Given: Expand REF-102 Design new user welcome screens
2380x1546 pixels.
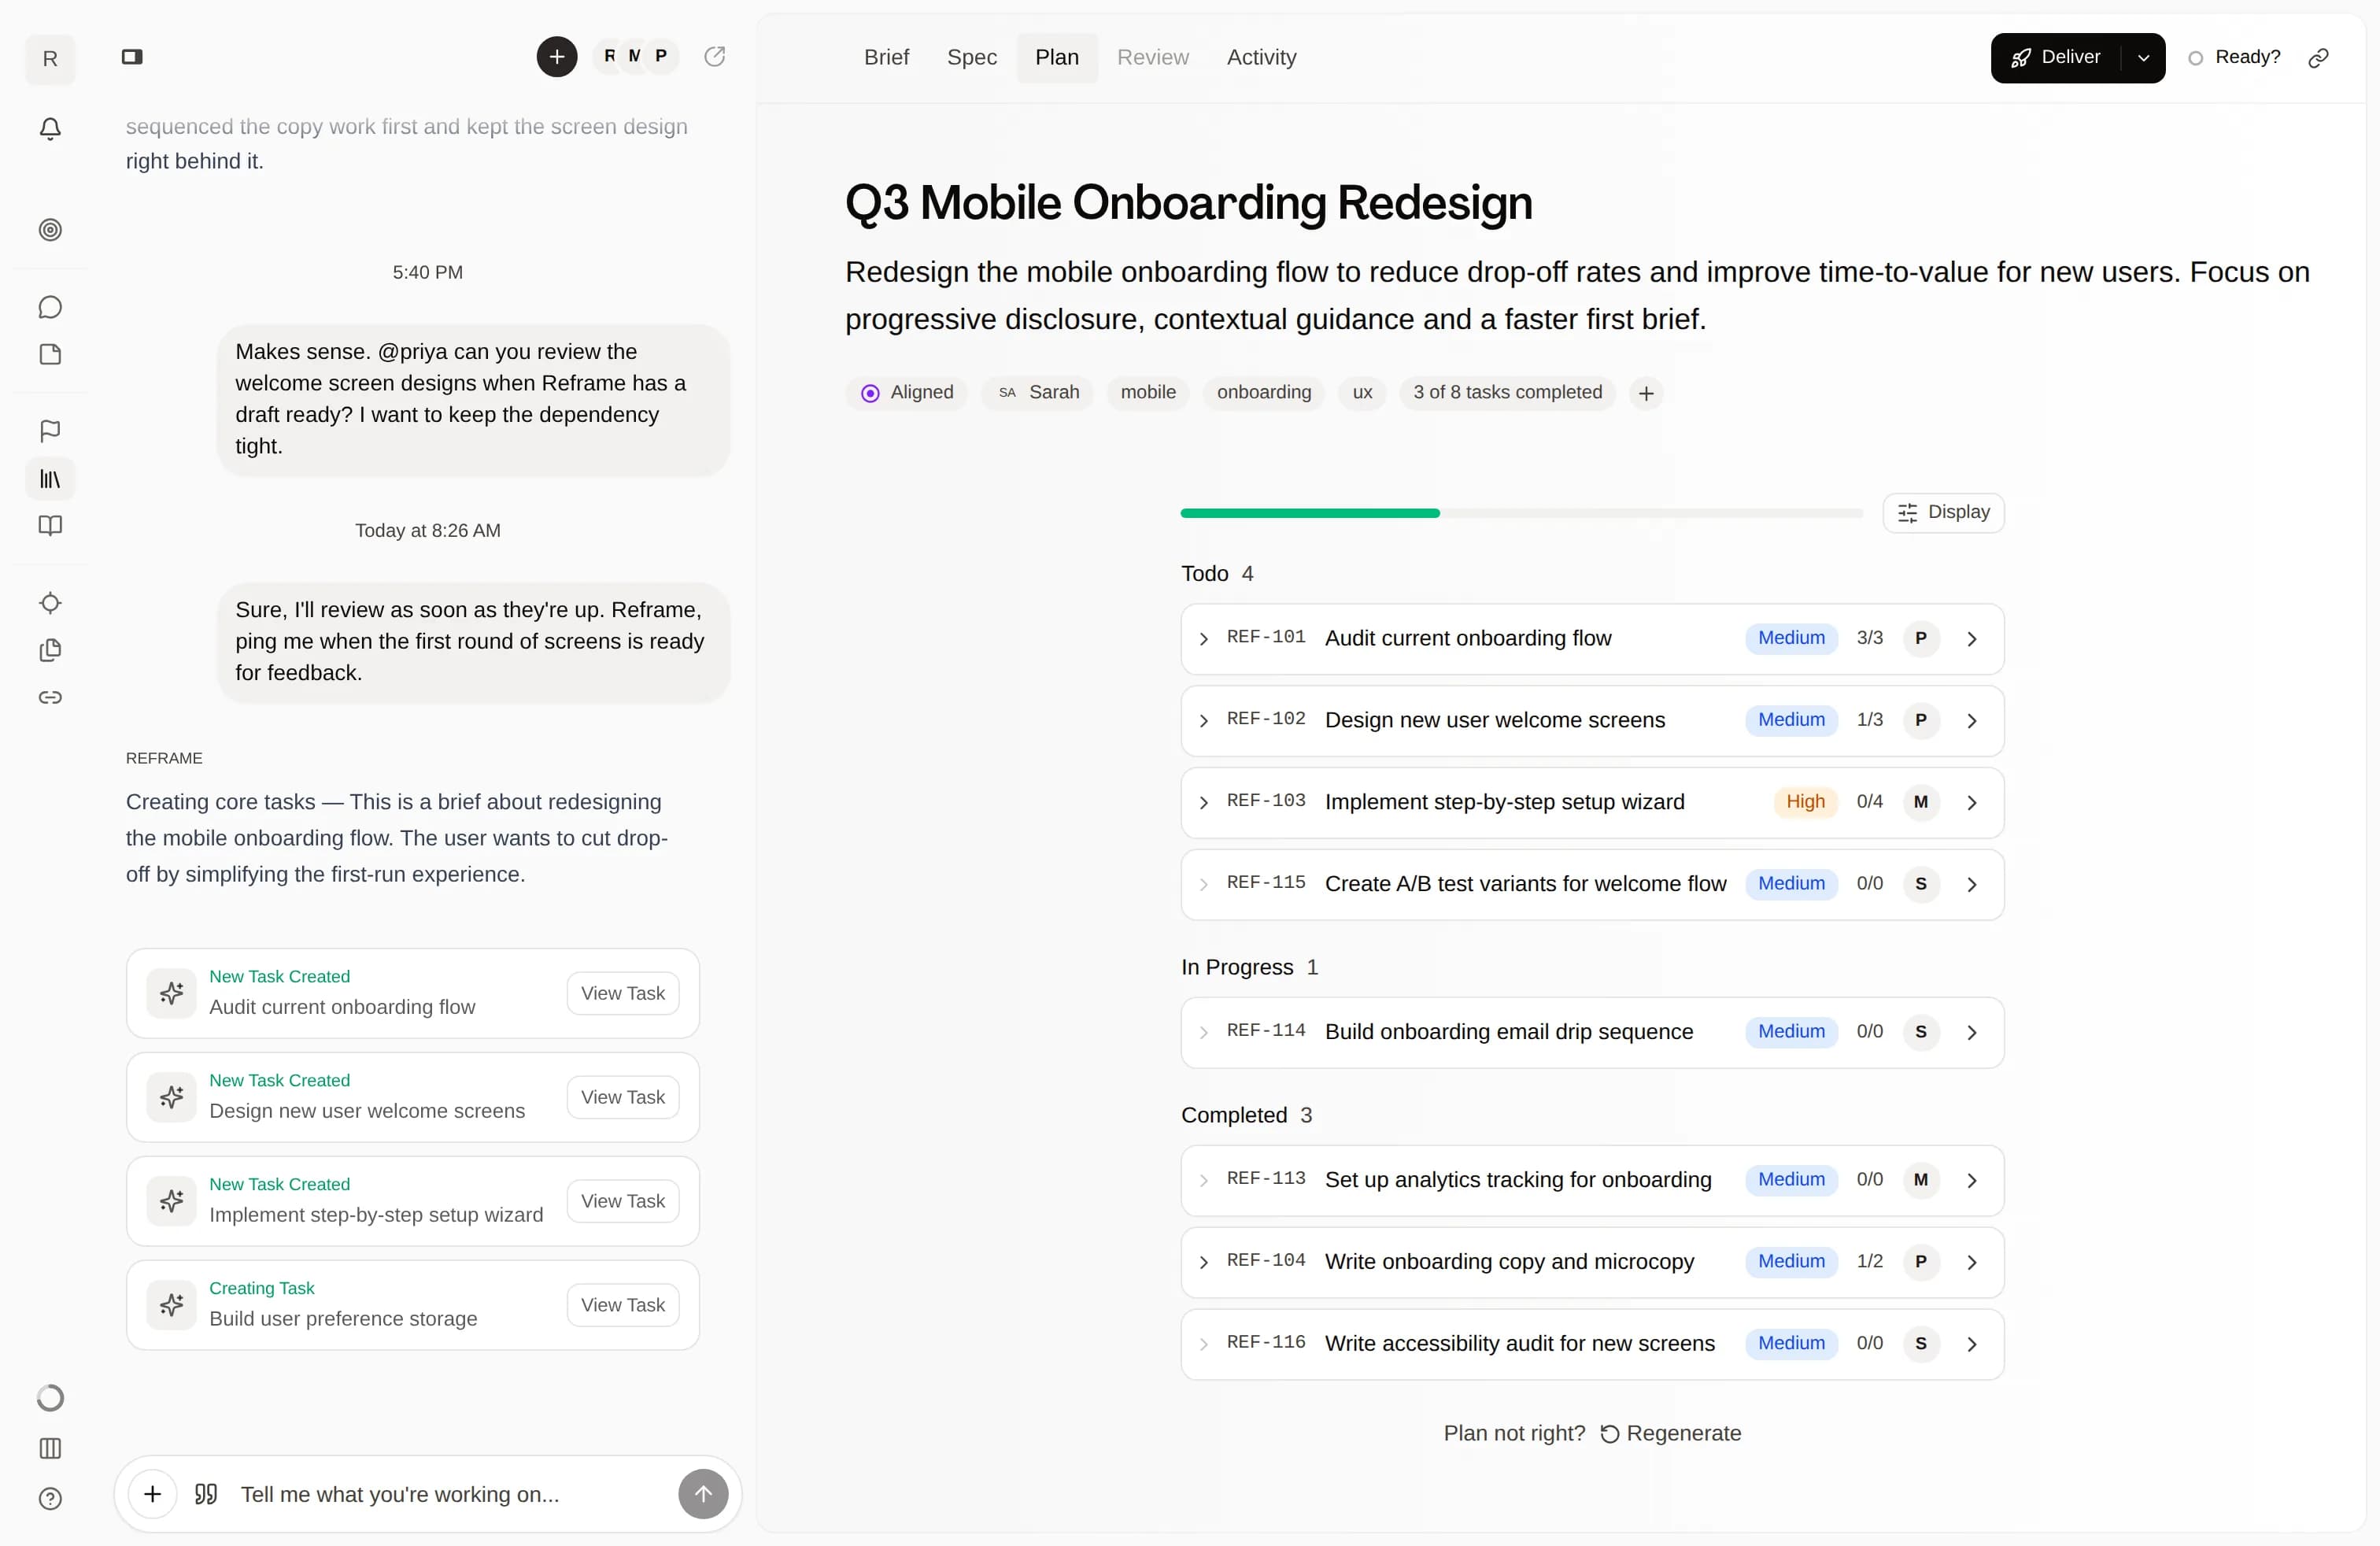Looking at the screenshot, I should tap(1203, 721).
